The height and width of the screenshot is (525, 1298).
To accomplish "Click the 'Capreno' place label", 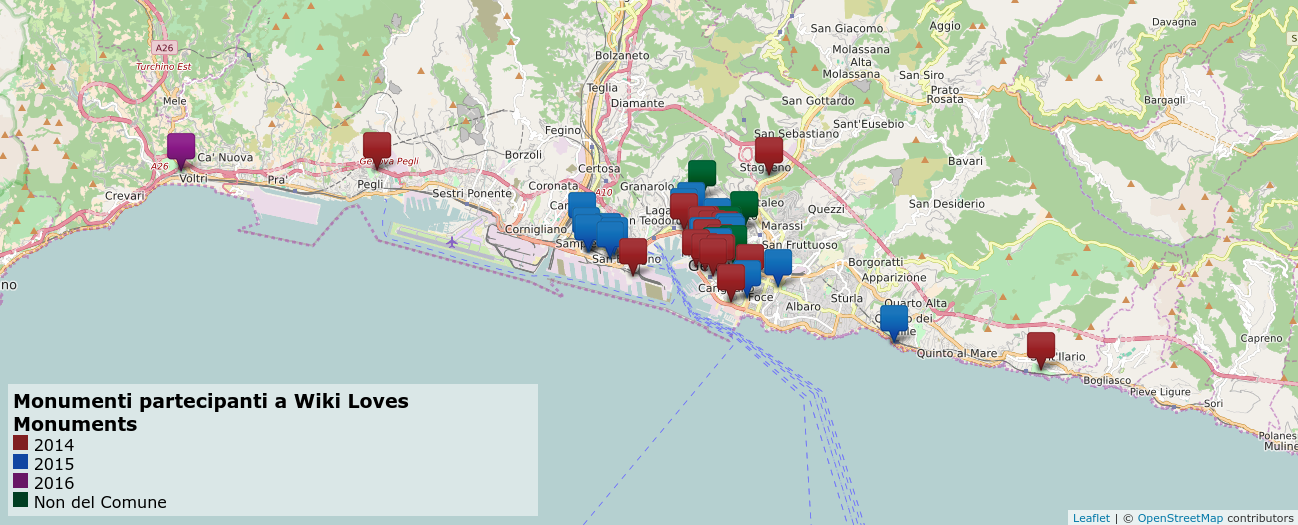I will [x=1260, y=338].
